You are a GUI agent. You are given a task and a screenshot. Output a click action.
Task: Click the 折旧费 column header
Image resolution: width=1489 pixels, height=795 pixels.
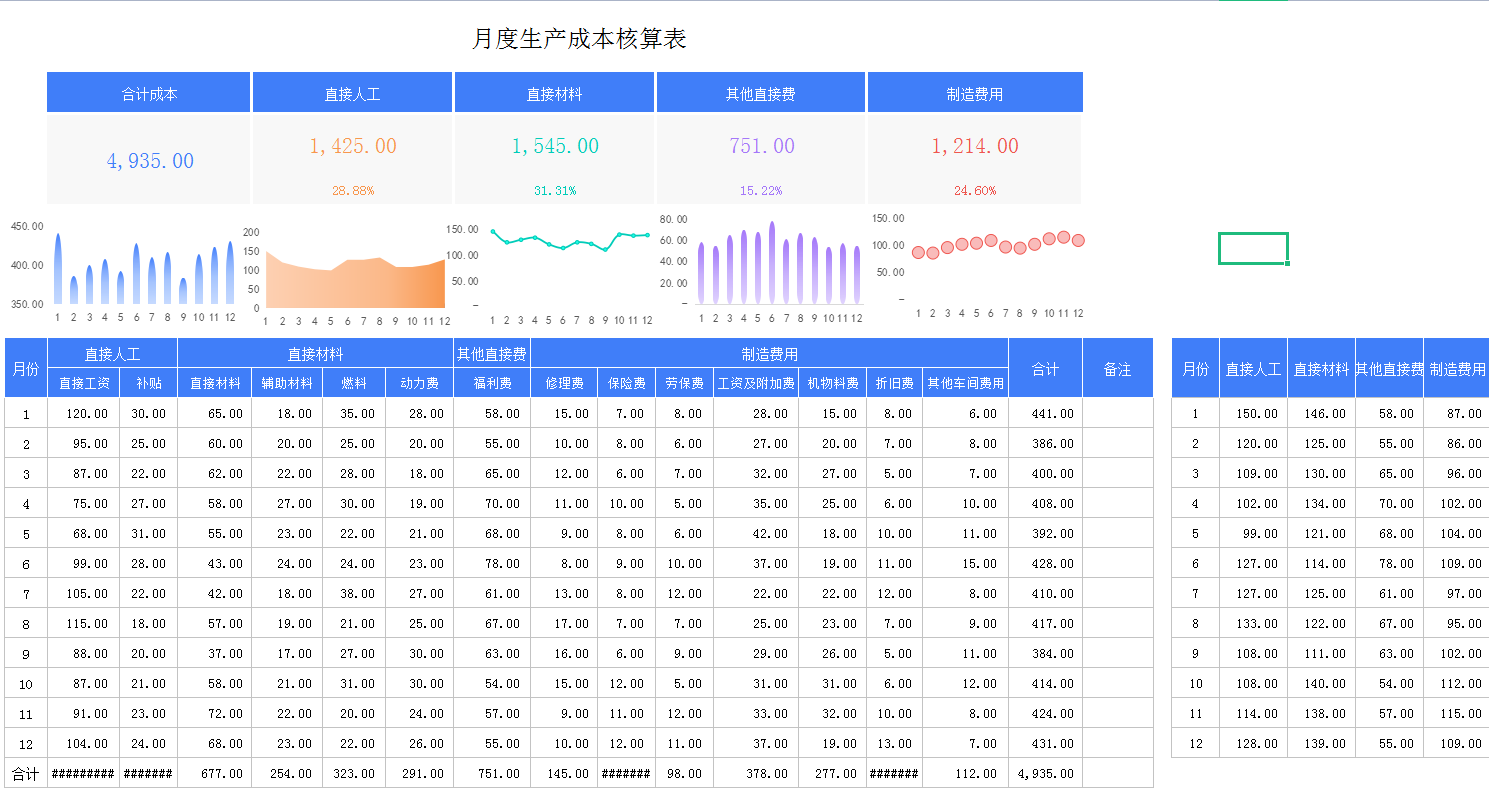click(x=893, y=382)
